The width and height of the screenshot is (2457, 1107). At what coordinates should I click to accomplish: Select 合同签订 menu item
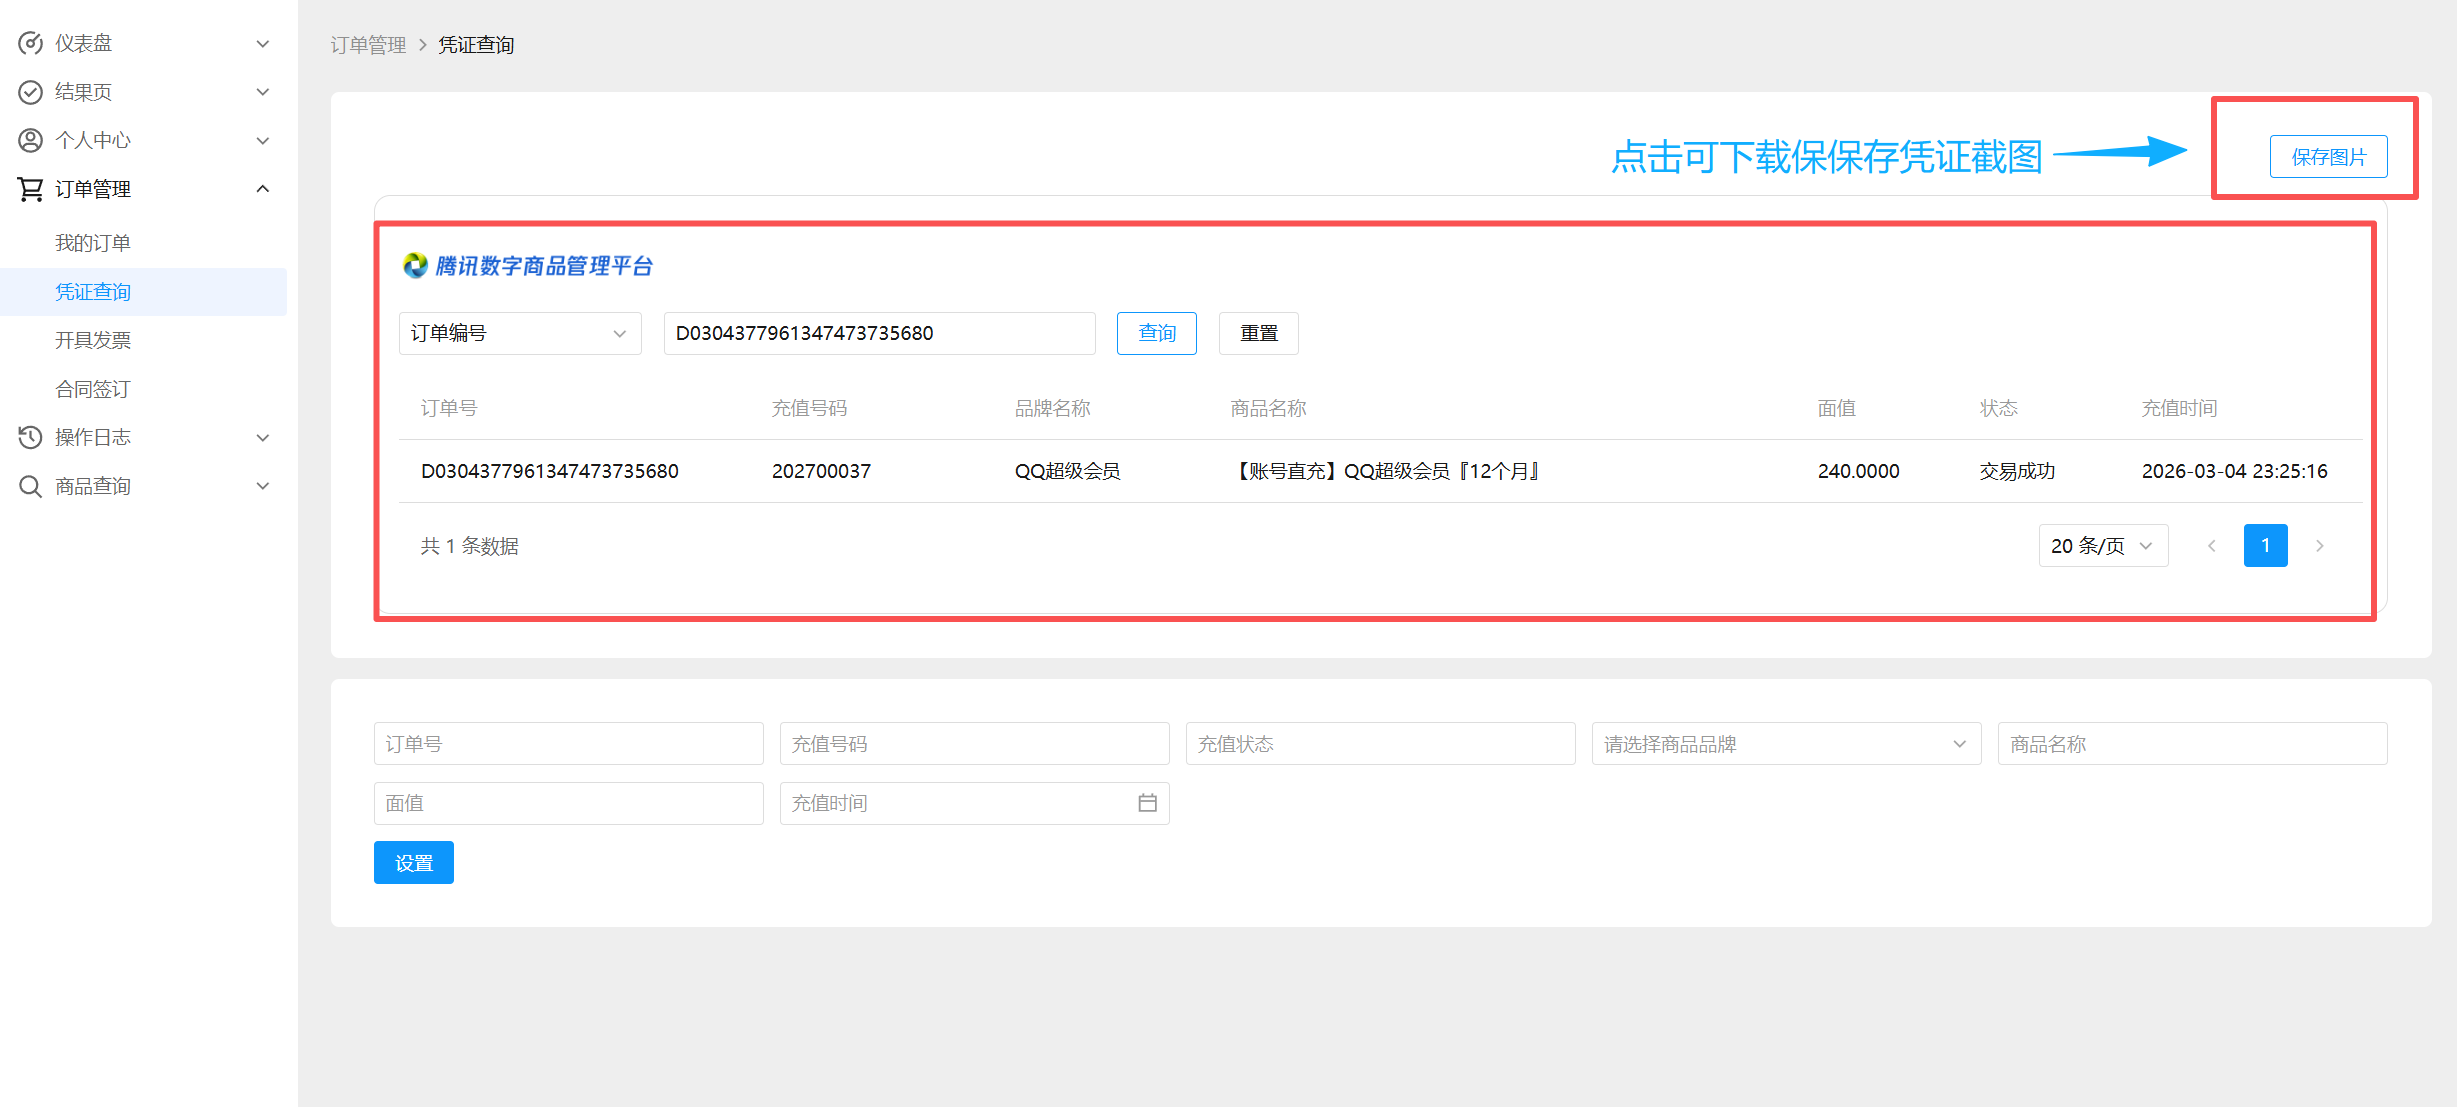point(93,389)
